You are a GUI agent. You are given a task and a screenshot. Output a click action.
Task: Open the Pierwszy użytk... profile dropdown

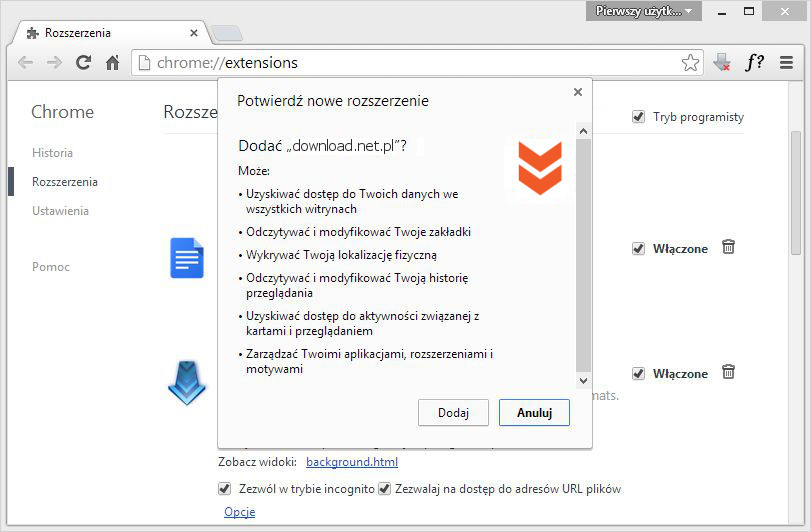643,11
